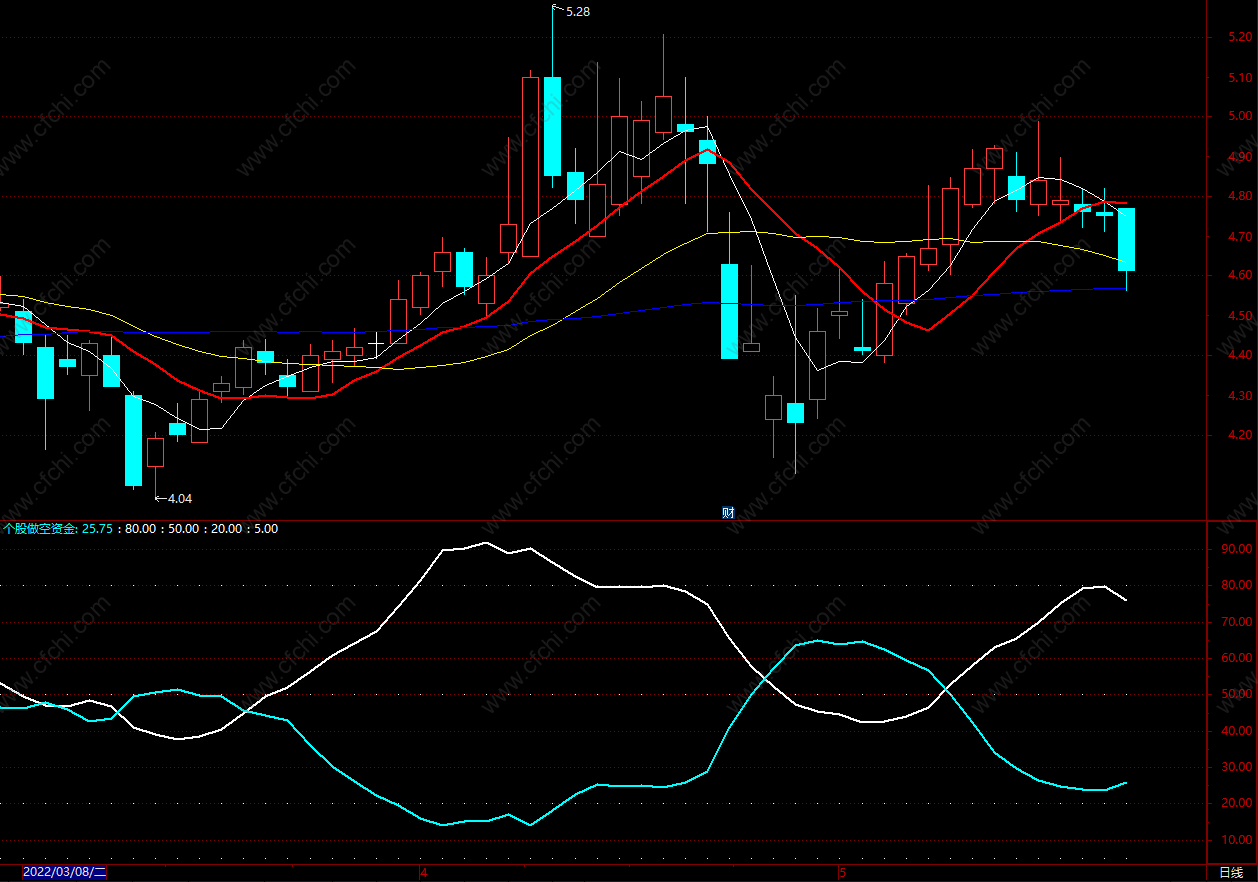Viewport: 1258px width, 882px height.
Task: Click 5.00 in the indicator header line
Action: coord(266,529)
